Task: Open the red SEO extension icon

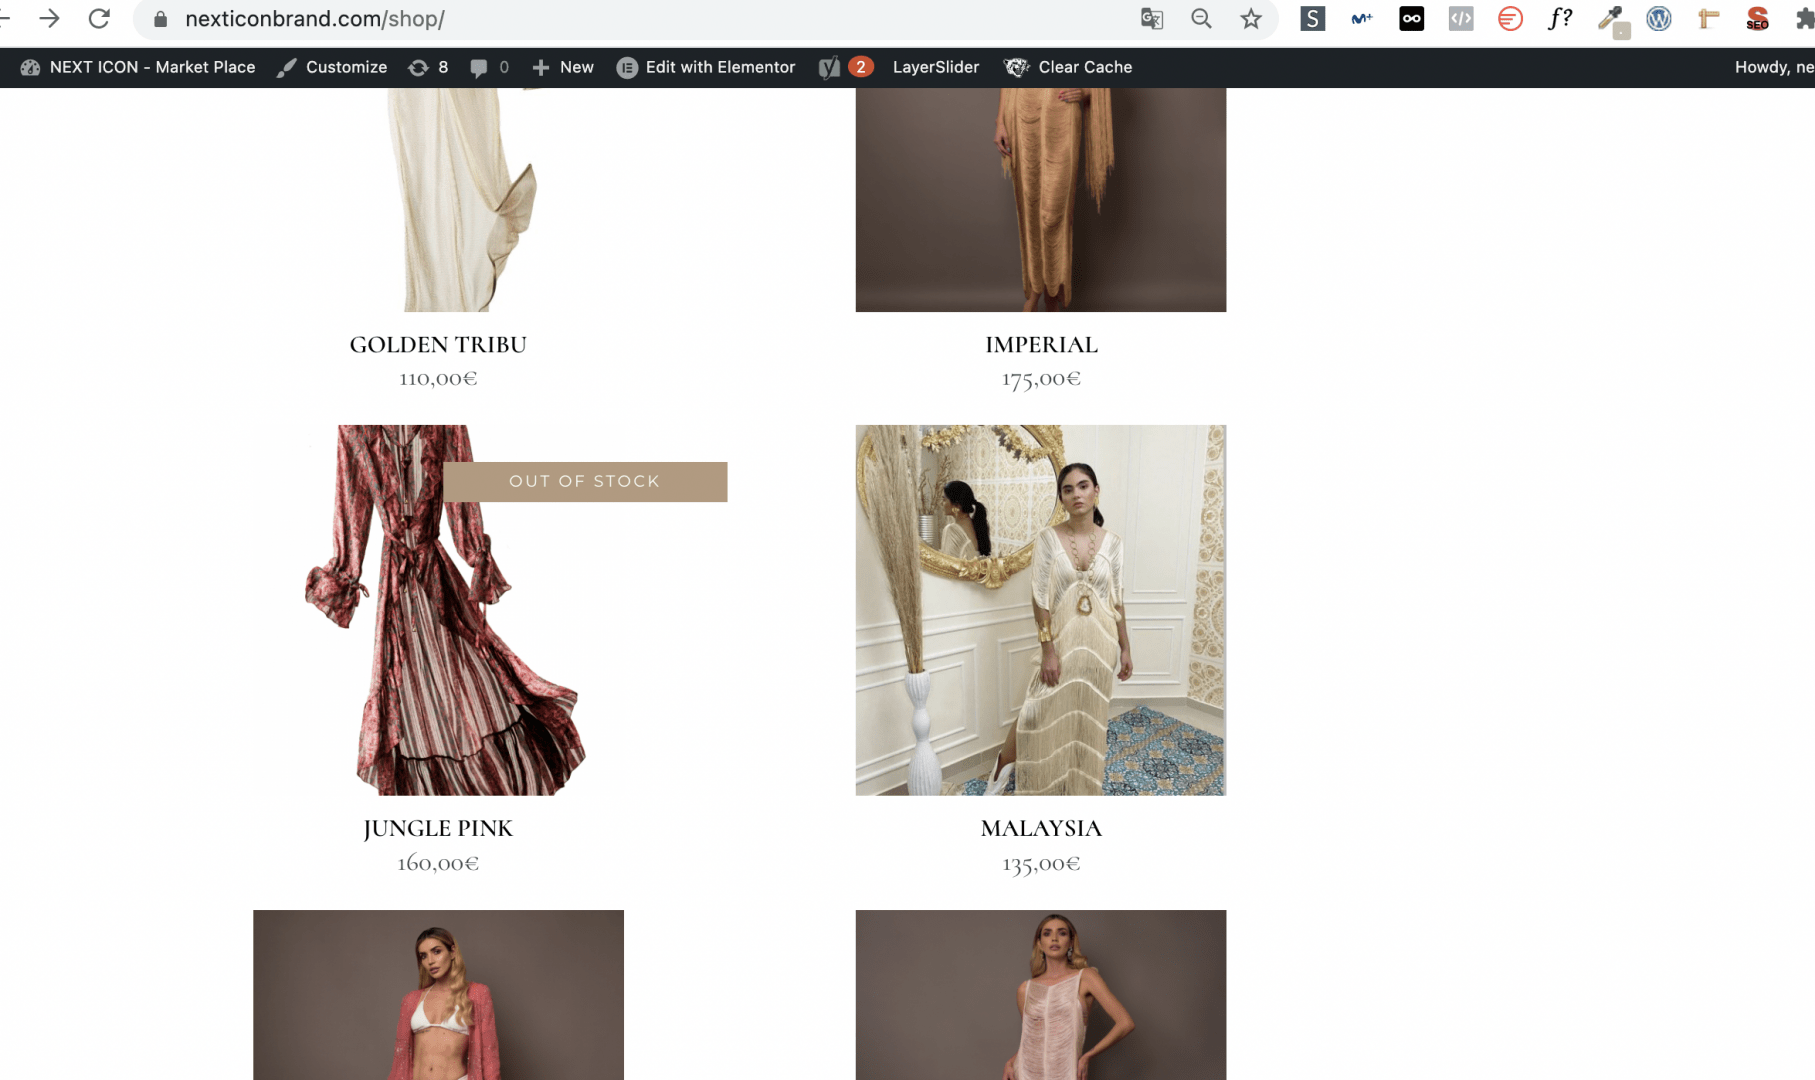Action: click(1758, 19)
